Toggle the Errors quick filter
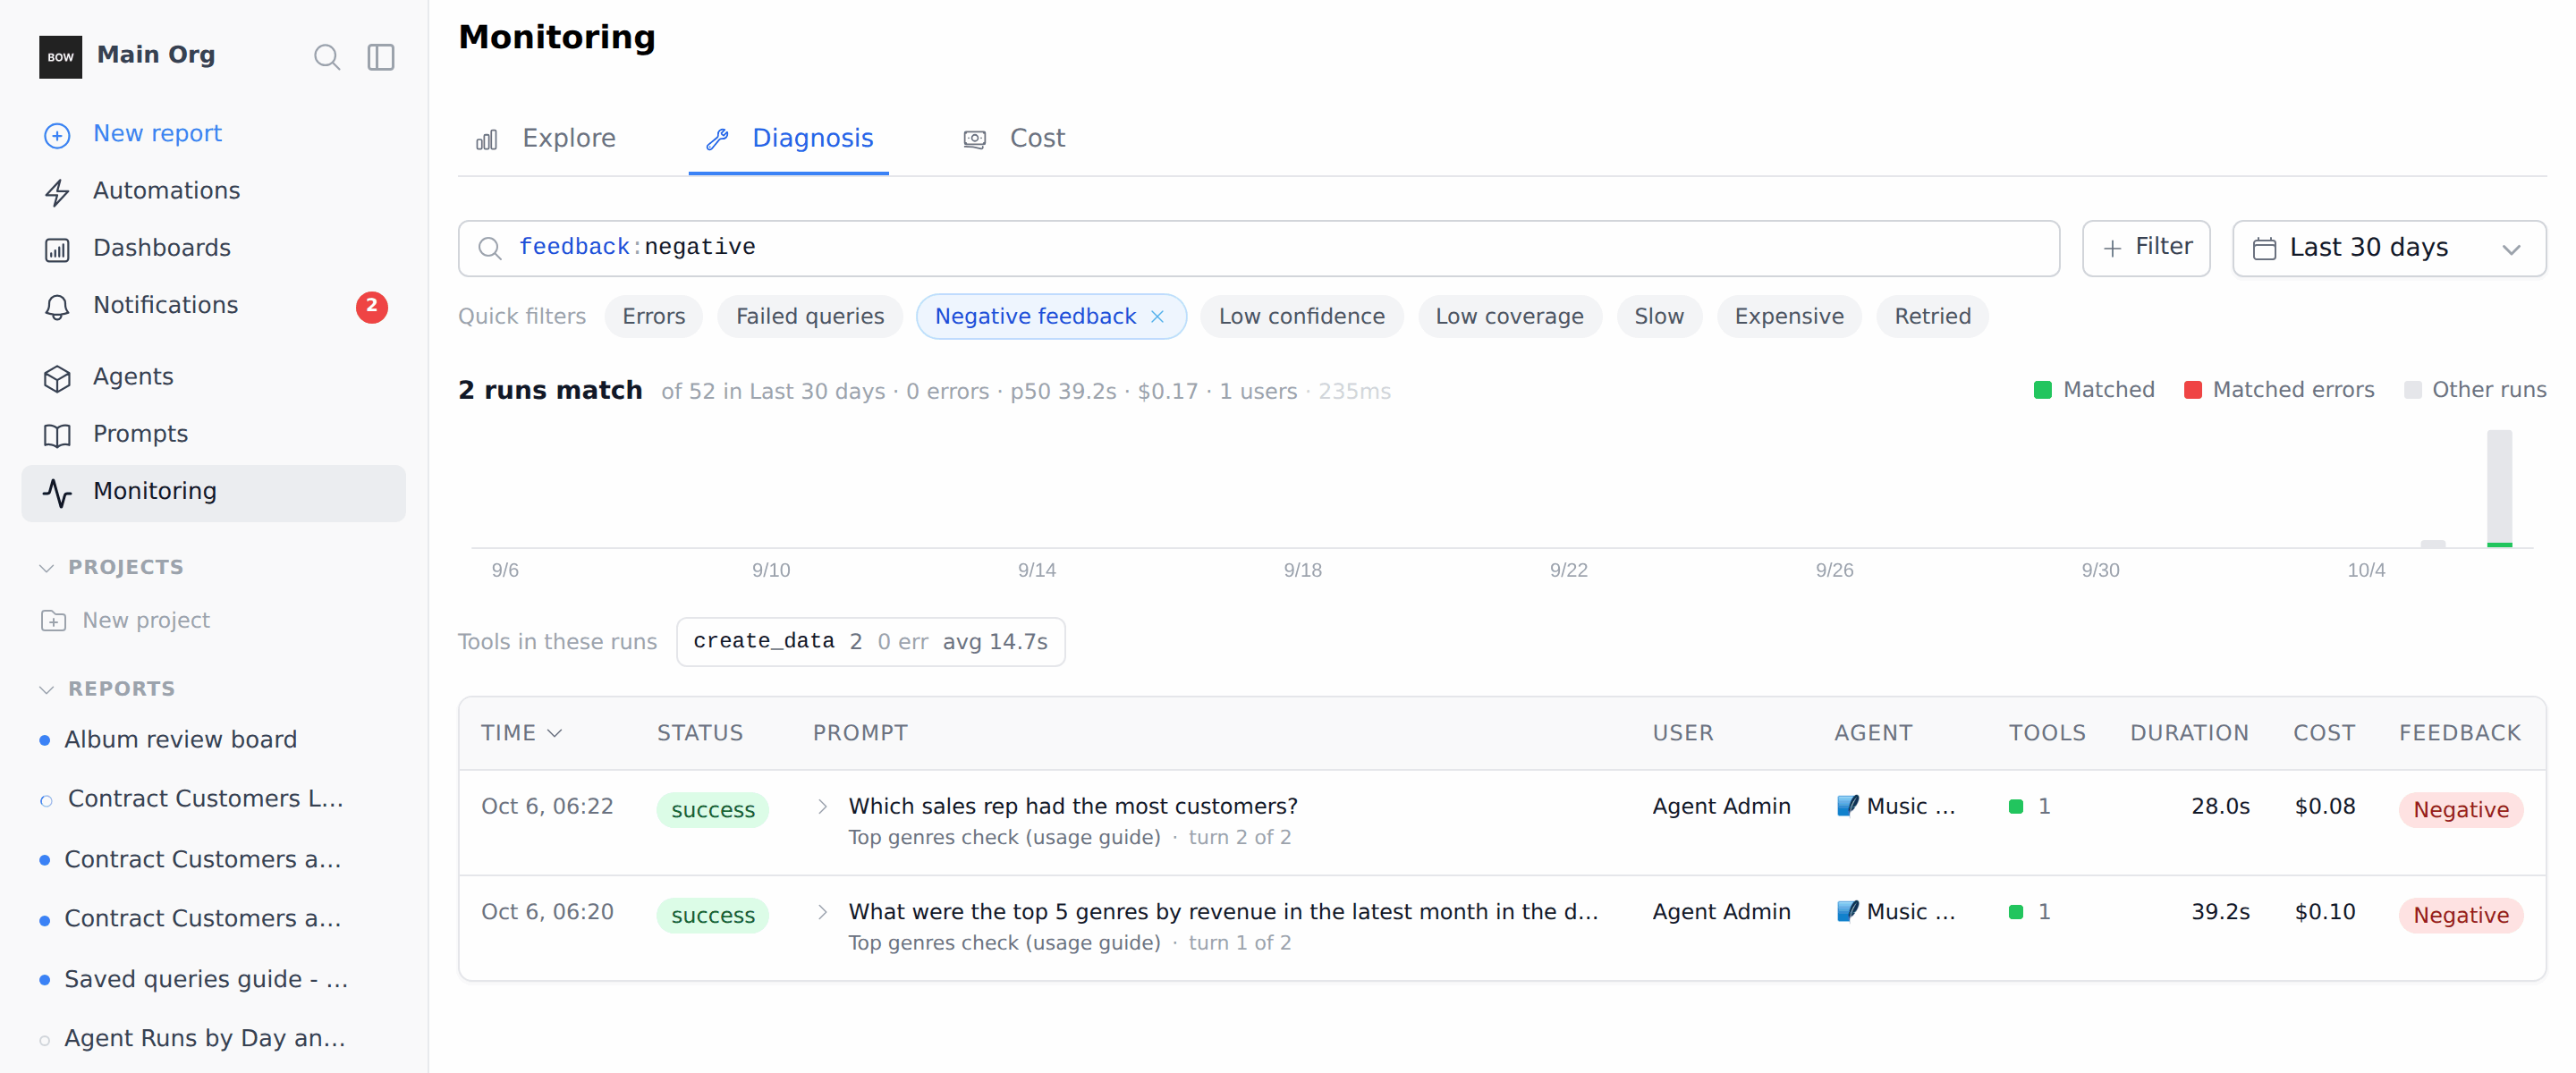The image size is (2576, 1073). pyautogui.click(x=653, y=317)
